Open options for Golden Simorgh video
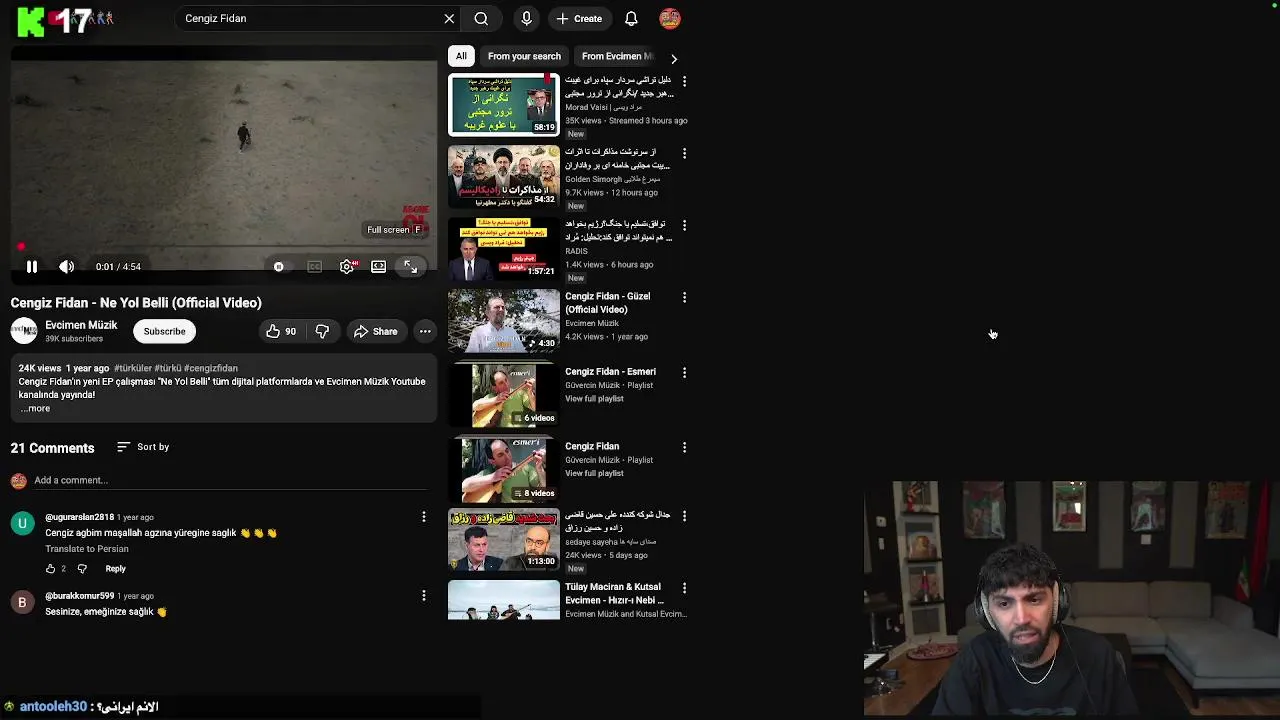Screen dimensions: 1280x720 coord(684,154)
